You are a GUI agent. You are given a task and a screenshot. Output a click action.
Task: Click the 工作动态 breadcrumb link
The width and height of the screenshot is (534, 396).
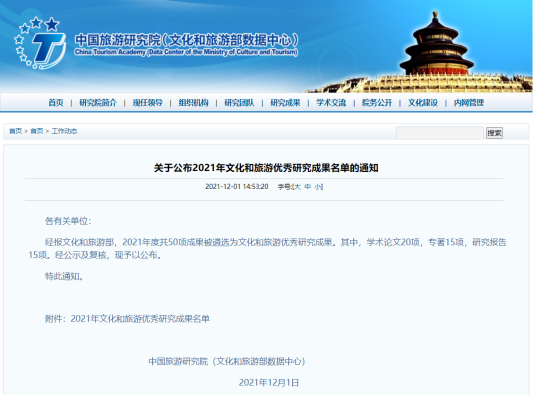point(64,131)
